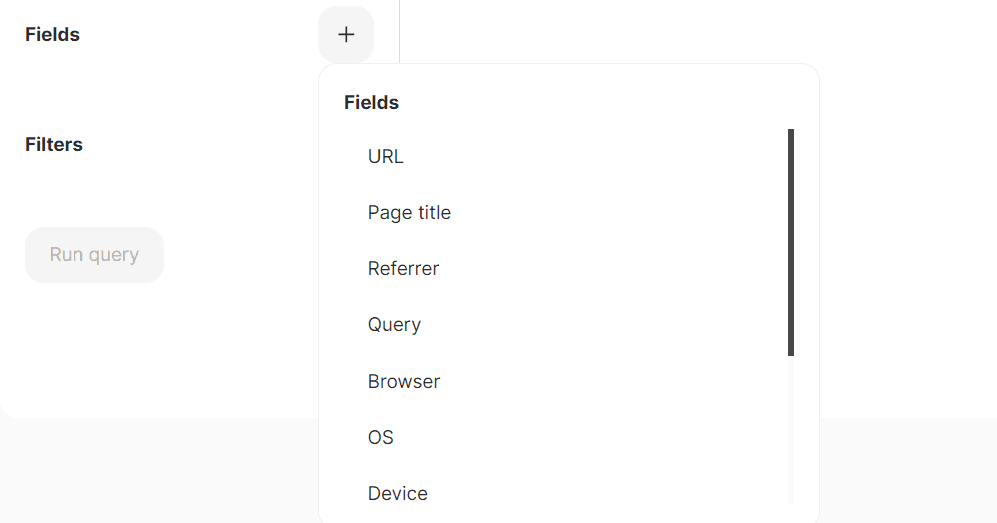Click the Fields section label on the left
The image size is (997, 523).
coord(52,35)
